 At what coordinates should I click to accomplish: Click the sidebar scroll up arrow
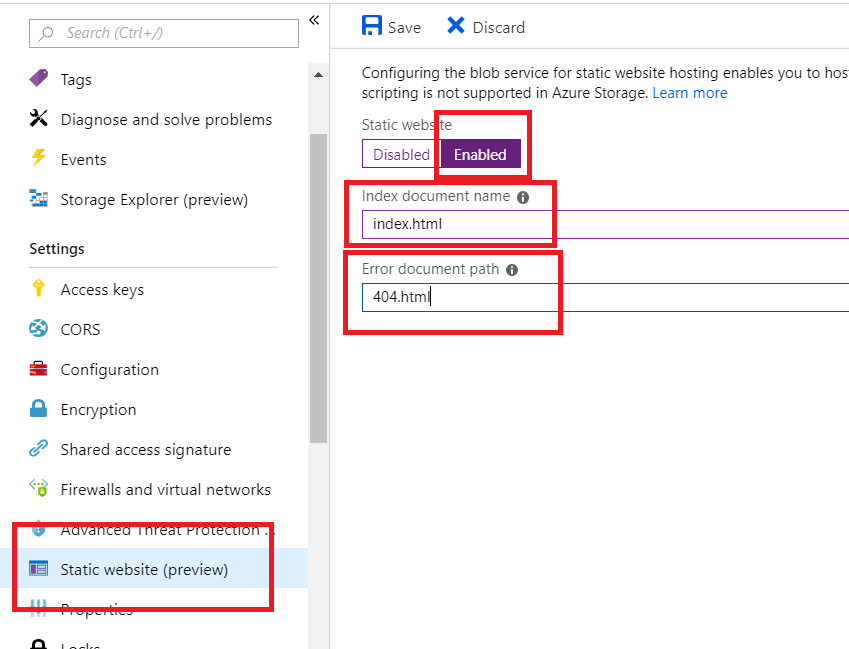coord(318,75)
